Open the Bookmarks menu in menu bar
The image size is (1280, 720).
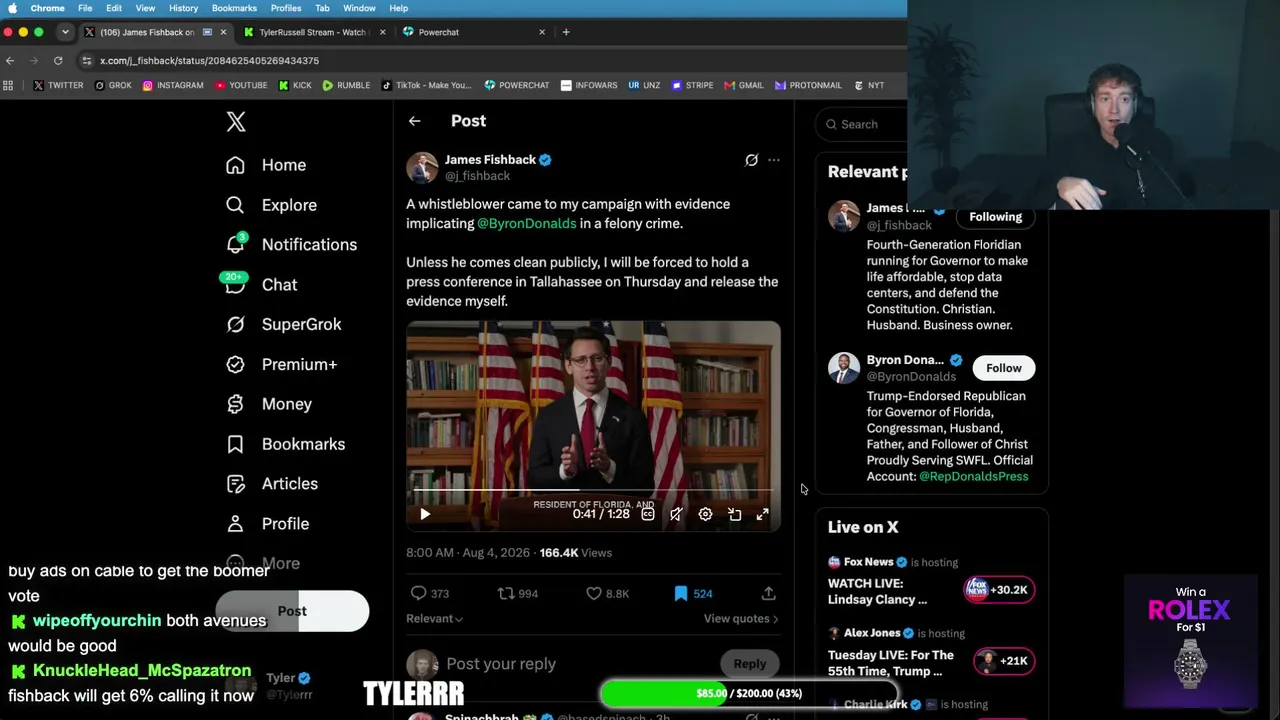pos(234,8)
